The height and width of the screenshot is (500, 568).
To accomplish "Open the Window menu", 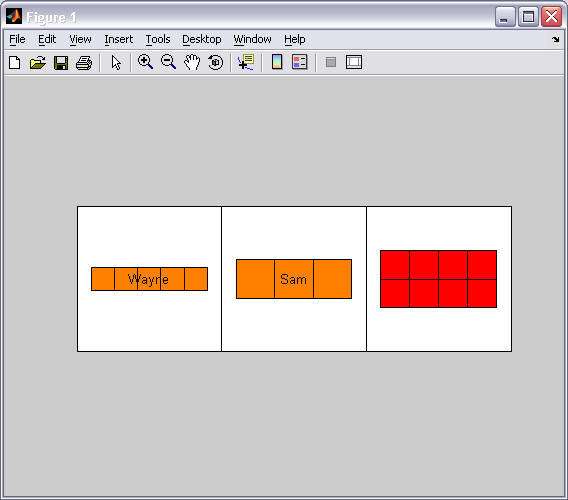I will click(252, 39).
